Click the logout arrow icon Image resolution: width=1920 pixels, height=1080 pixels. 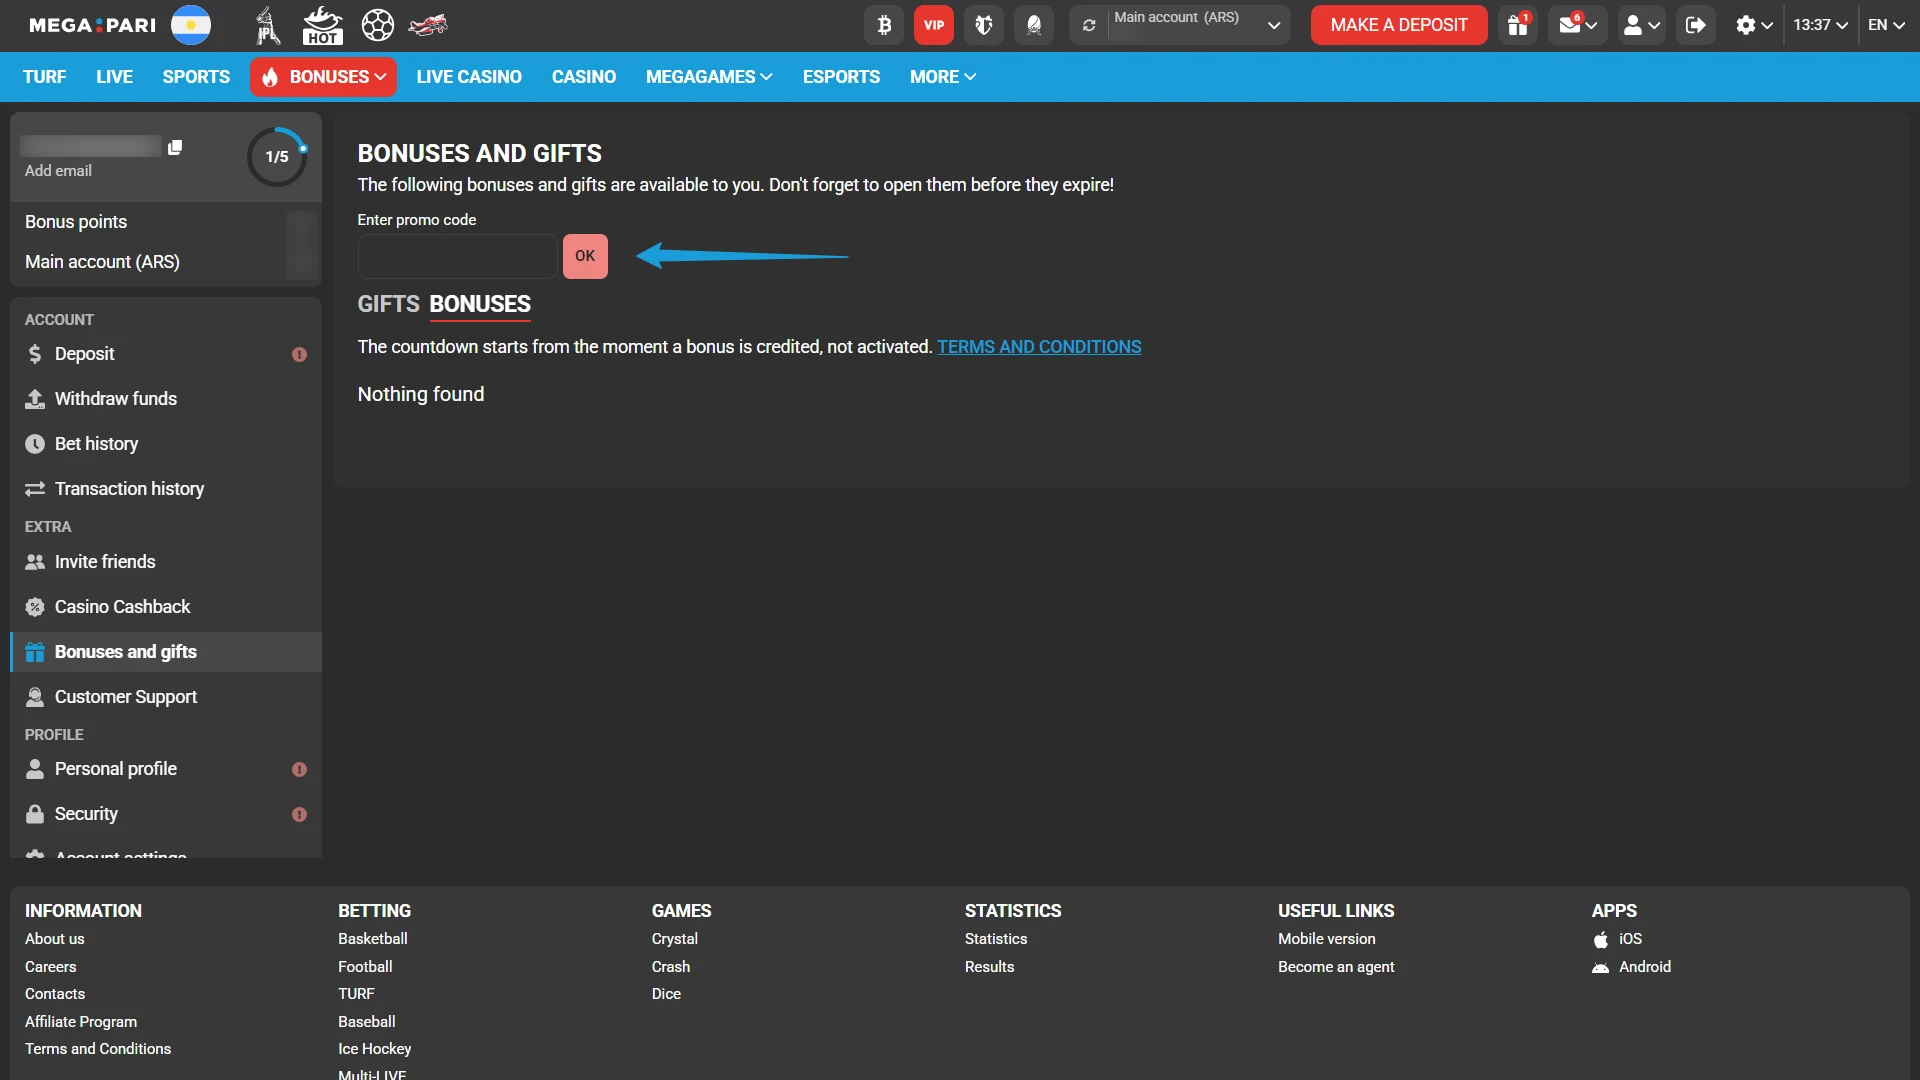click(x=1695, y=25)
